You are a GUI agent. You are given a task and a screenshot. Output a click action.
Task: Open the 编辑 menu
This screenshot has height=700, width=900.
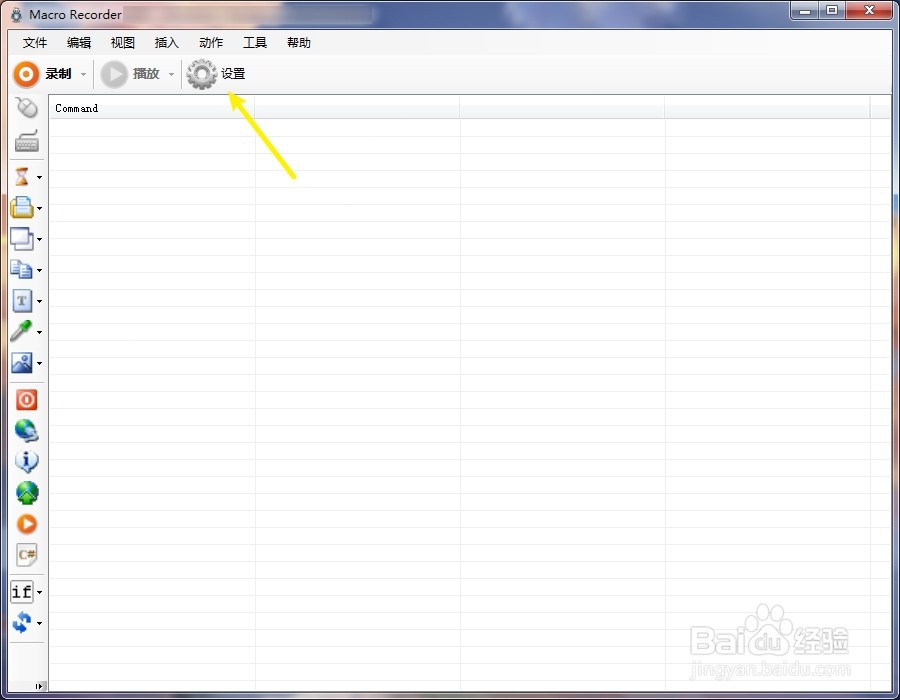click(79, 43)
